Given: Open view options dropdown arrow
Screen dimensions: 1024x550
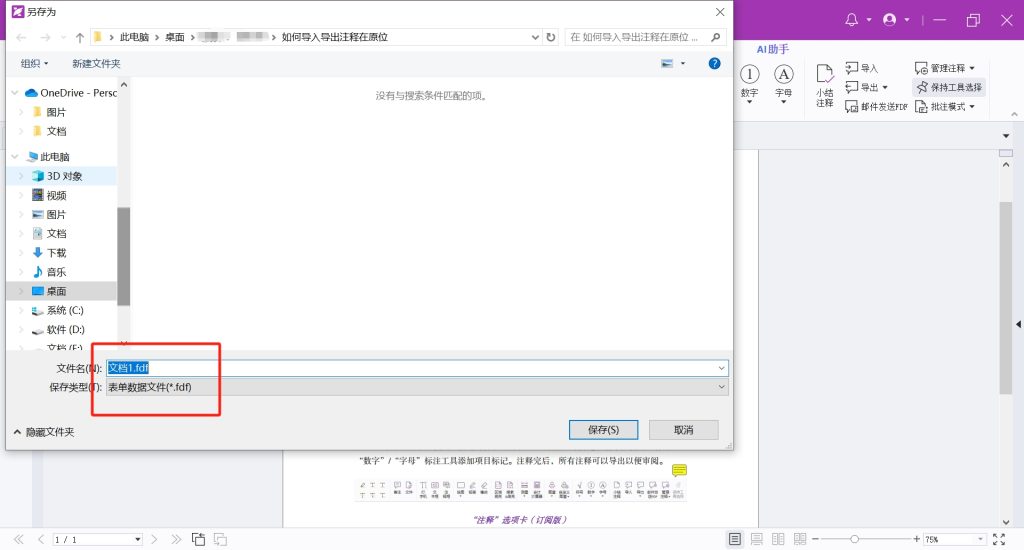Looking at the screenshot, I should (x=683, y=63).
